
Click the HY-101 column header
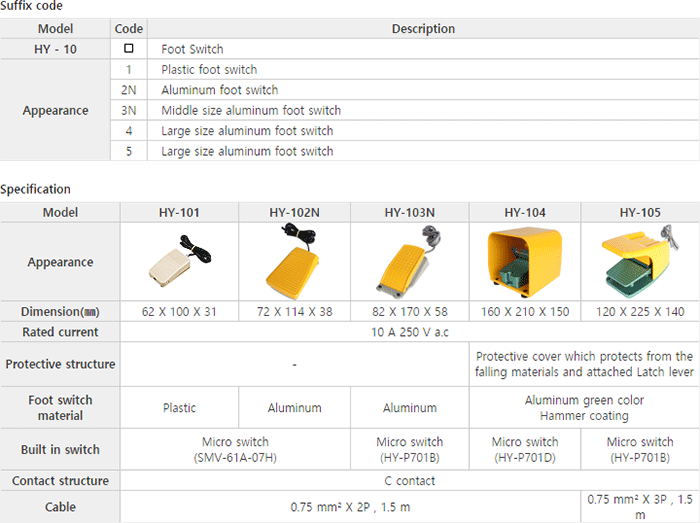coord(179,212)
